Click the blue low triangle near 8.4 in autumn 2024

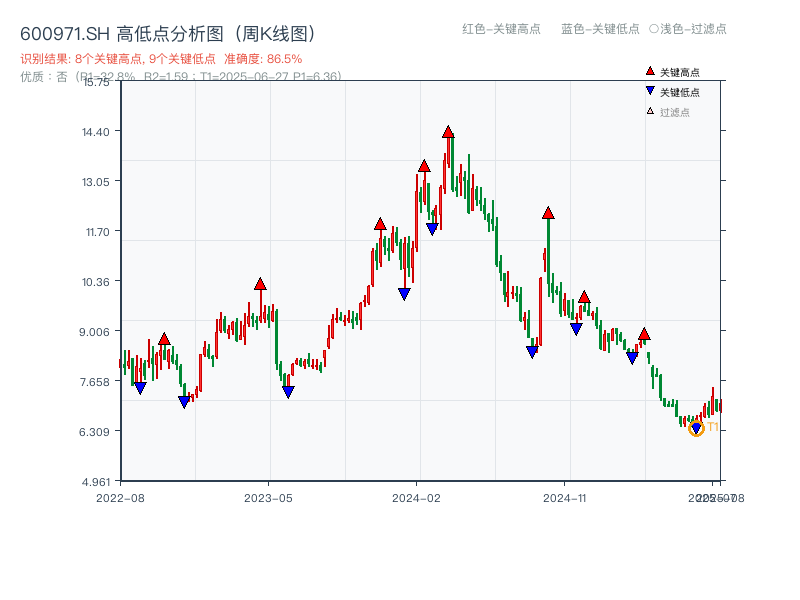tap(532, 352)
